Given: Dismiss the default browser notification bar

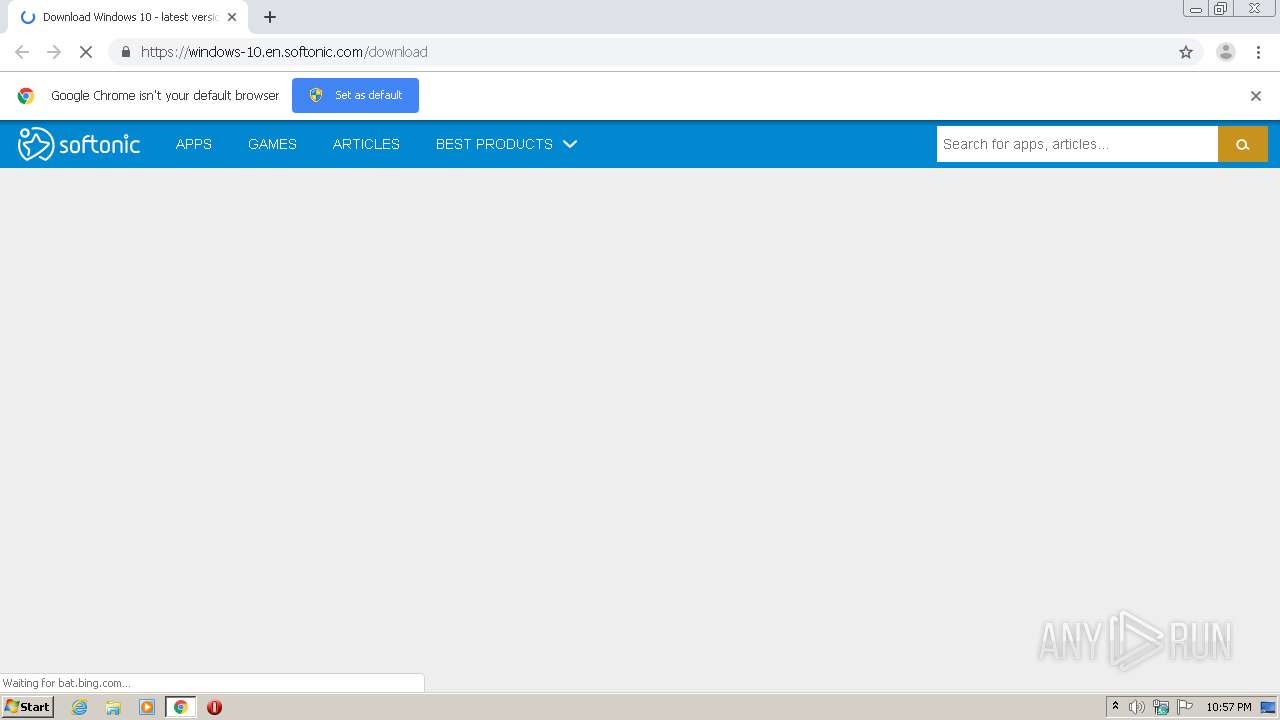Looking at the screenshot, I should pos(1256,96).
